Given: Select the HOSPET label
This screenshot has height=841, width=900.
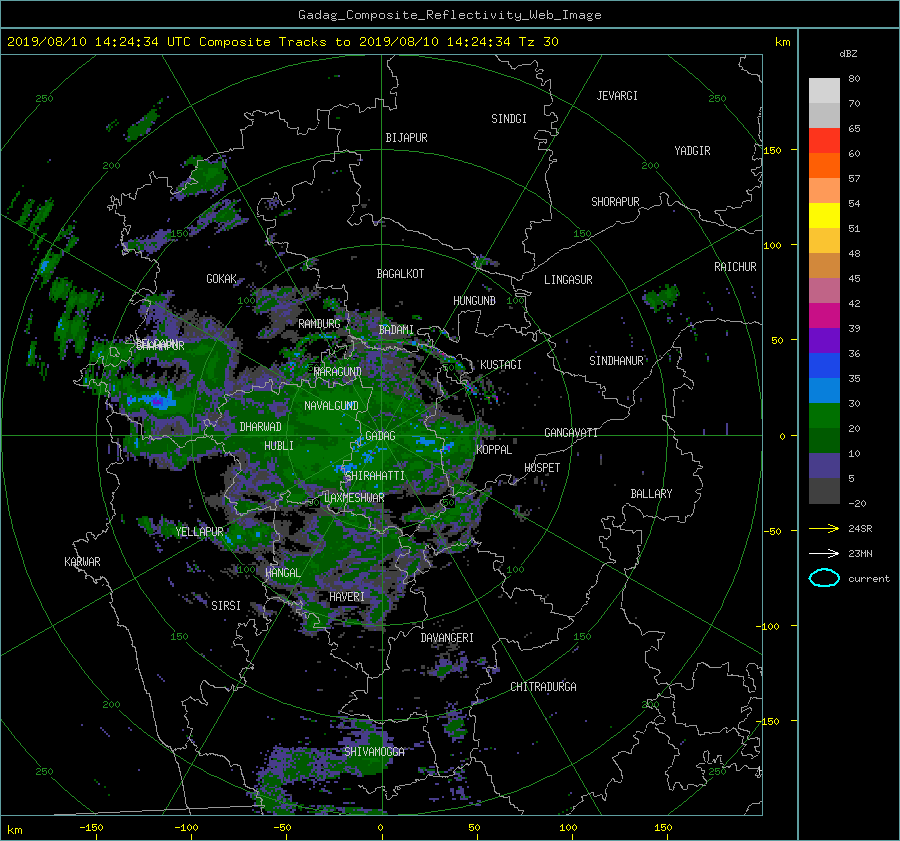Looking at the screenshot, I should [542, 468].
